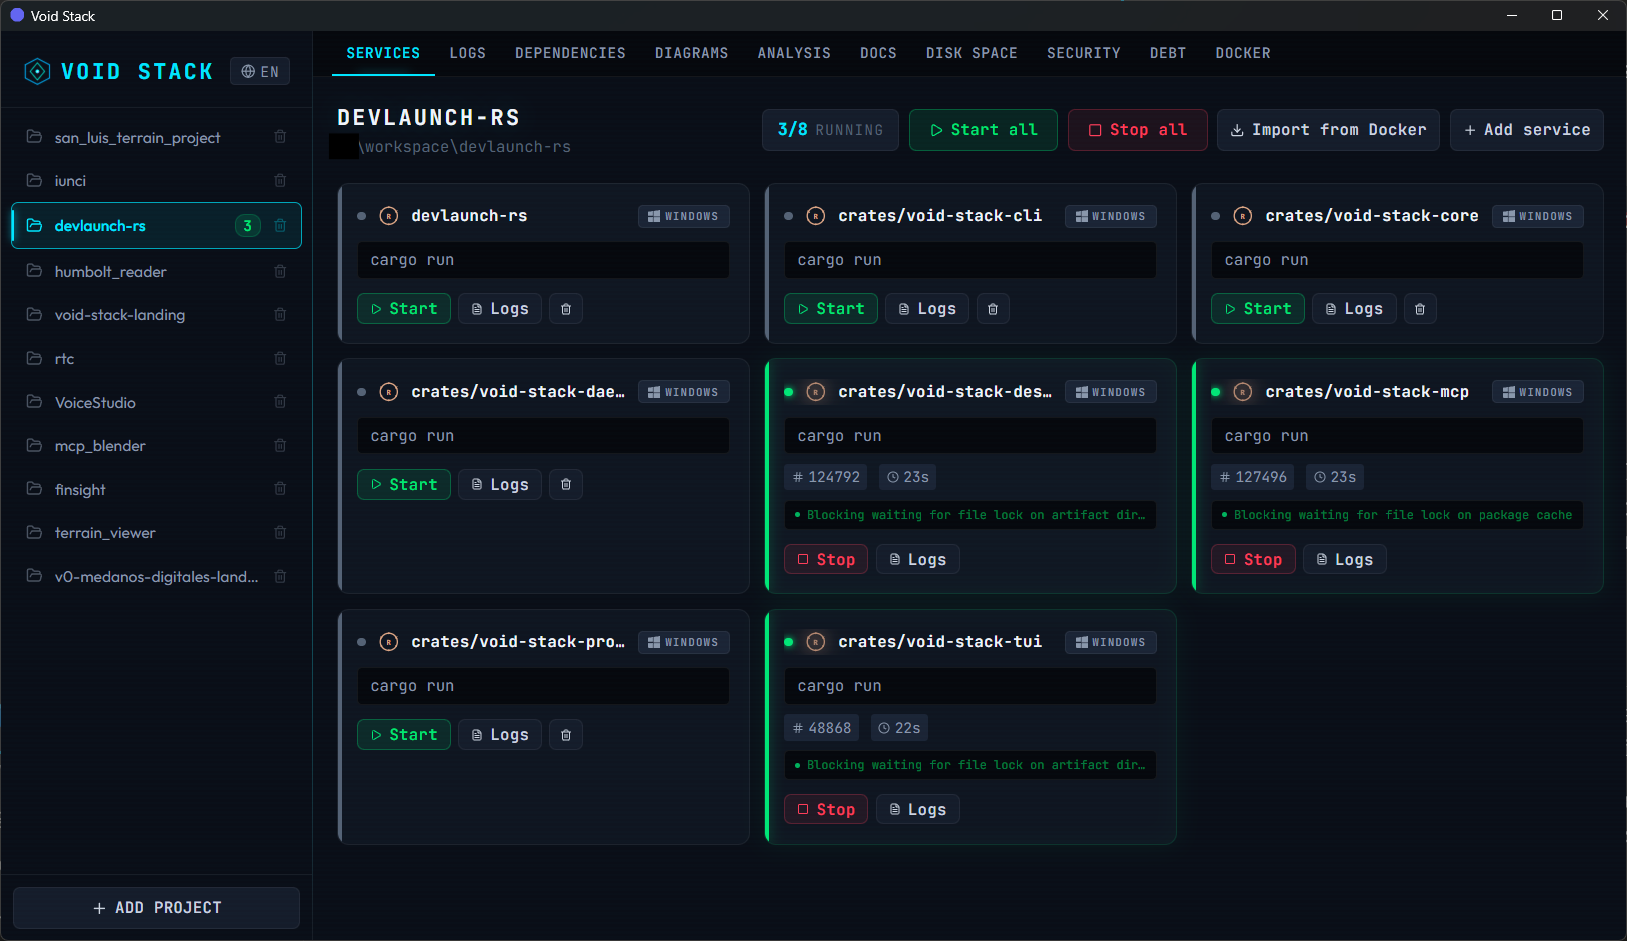Viewport: 1627px width, 941px height.
Task: Open the Diagrams tab
Action: coord(691,53)
